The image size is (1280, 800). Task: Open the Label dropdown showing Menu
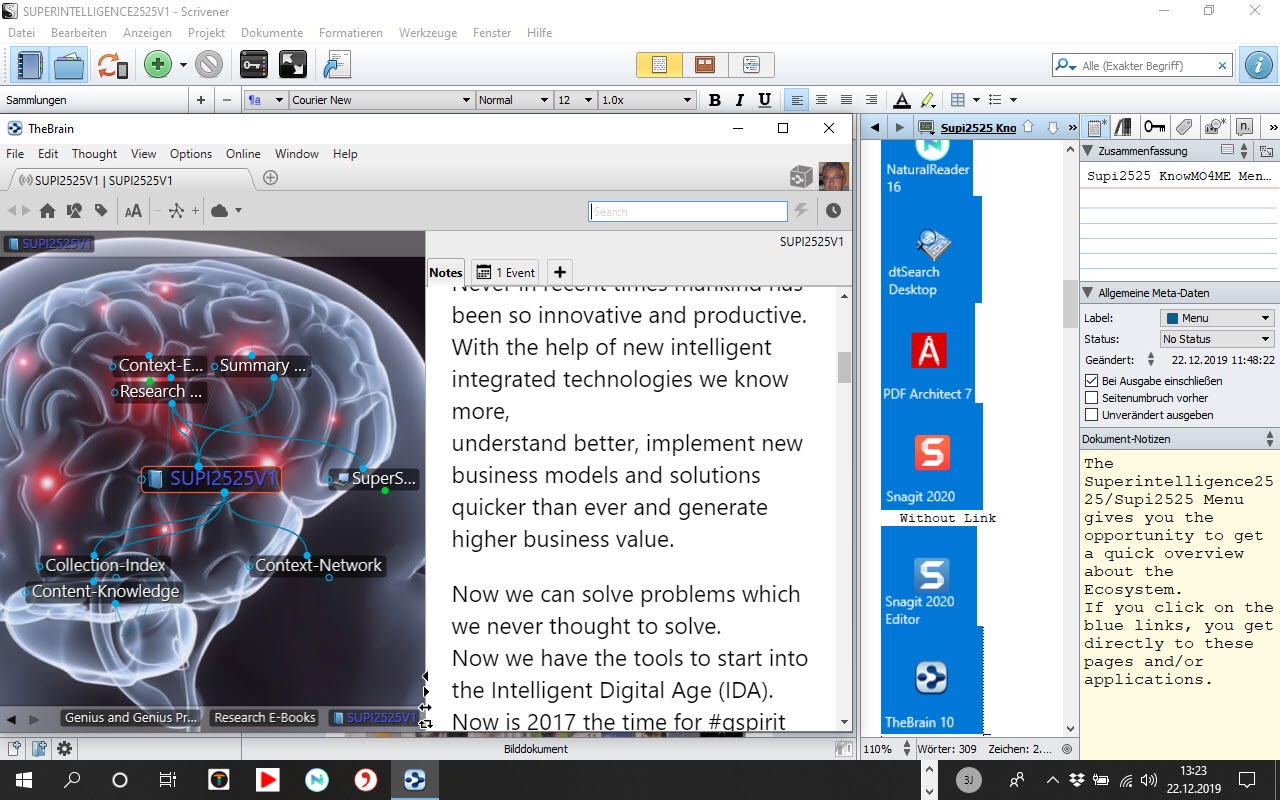pyautogui.click(x=1216, y=318)
